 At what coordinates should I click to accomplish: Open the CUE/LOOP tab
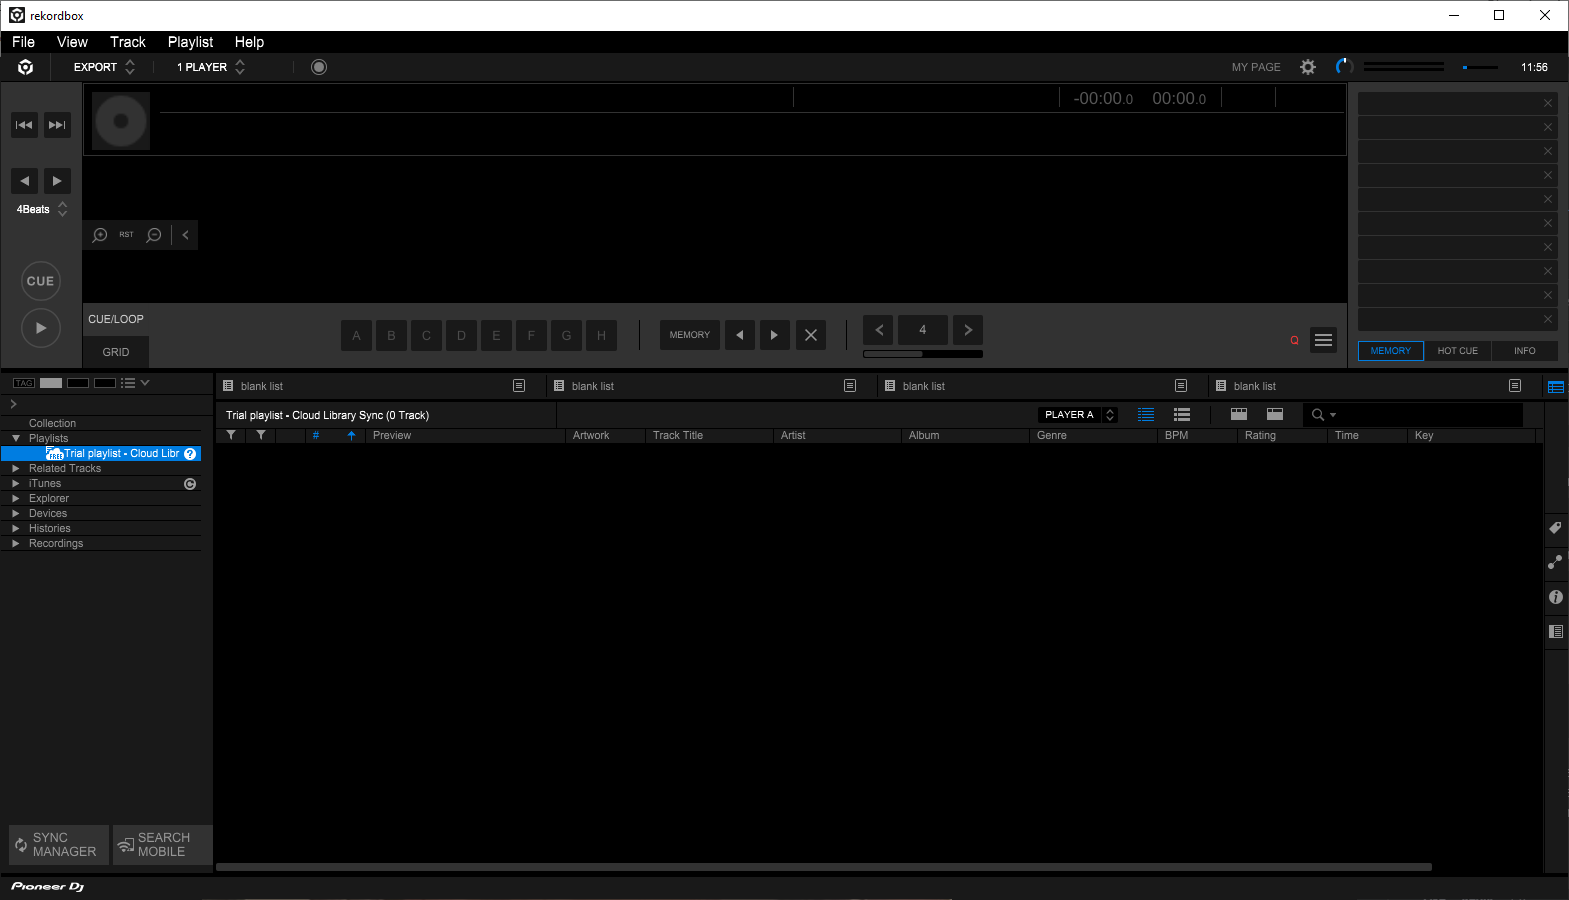[x=116, y=319]
